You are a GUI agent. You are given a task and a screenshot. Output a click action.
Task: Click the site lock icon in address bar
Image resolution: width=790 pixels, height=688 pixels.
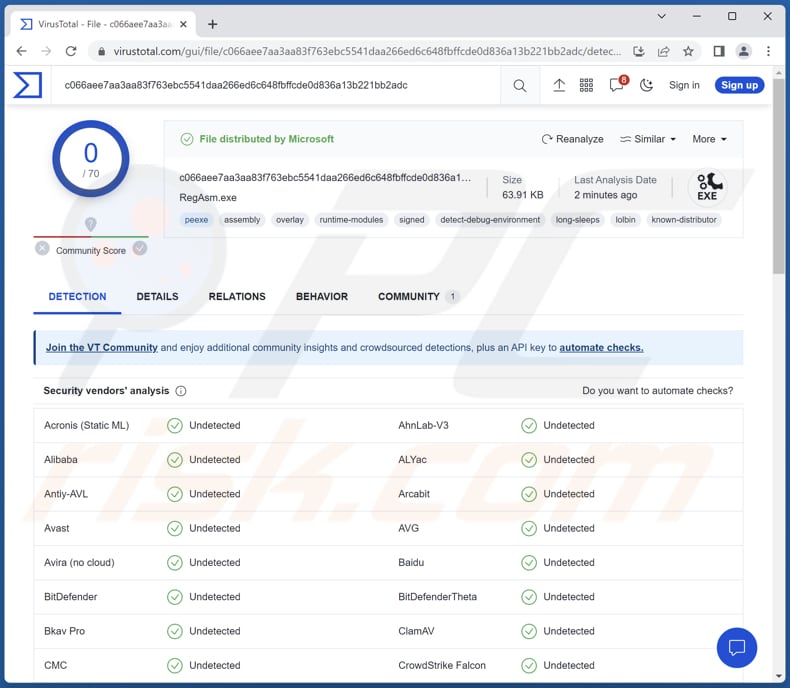101,51
